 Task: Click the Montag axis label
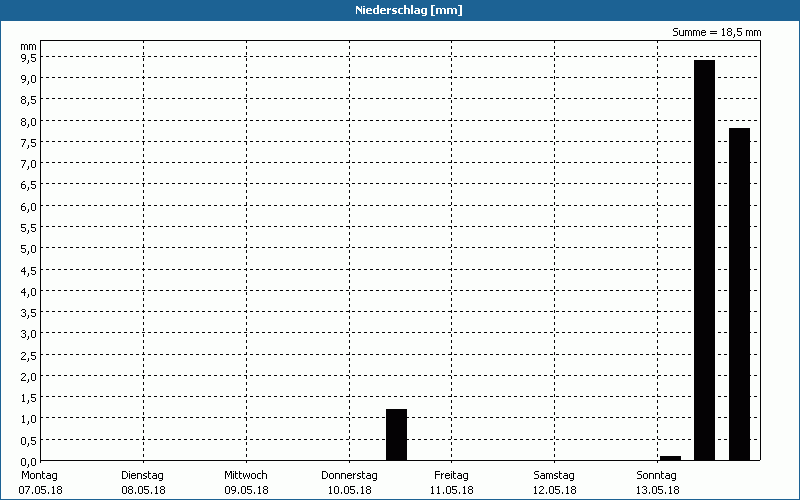(x=39, y=475)
